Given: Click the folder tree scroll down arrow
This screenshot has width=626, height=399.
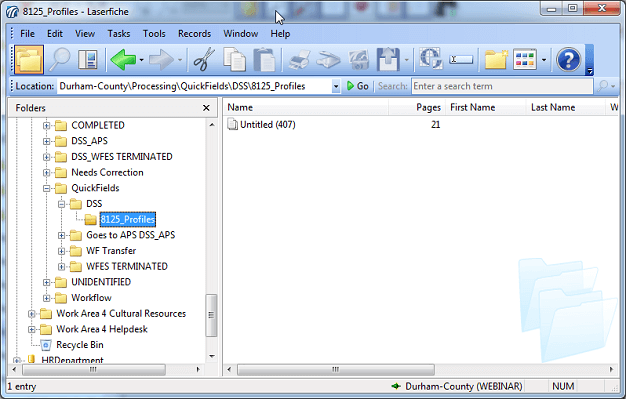Looking at the screenshot, I should pos(212,356).
